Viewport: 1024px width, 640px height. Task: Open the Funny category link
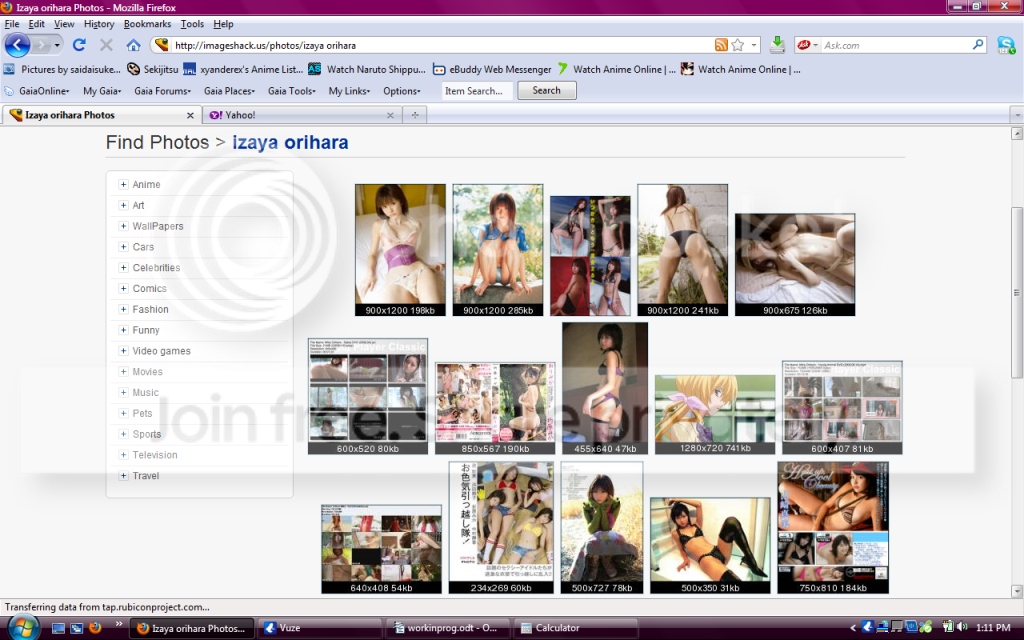[146, 330]
